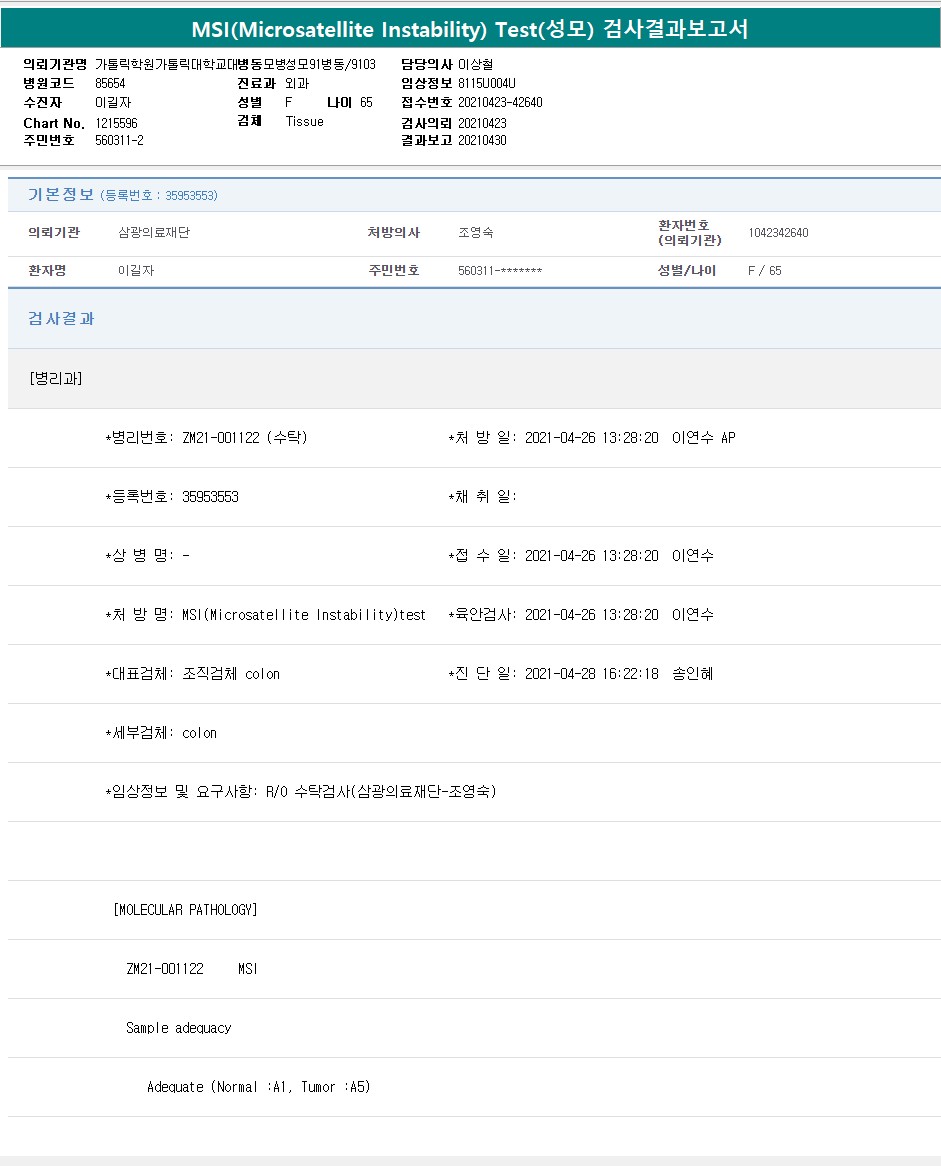Click the 성별/나이 value F / 65
The width and height of the screenshot is (941, 1166).
click(x=765, y=271)
